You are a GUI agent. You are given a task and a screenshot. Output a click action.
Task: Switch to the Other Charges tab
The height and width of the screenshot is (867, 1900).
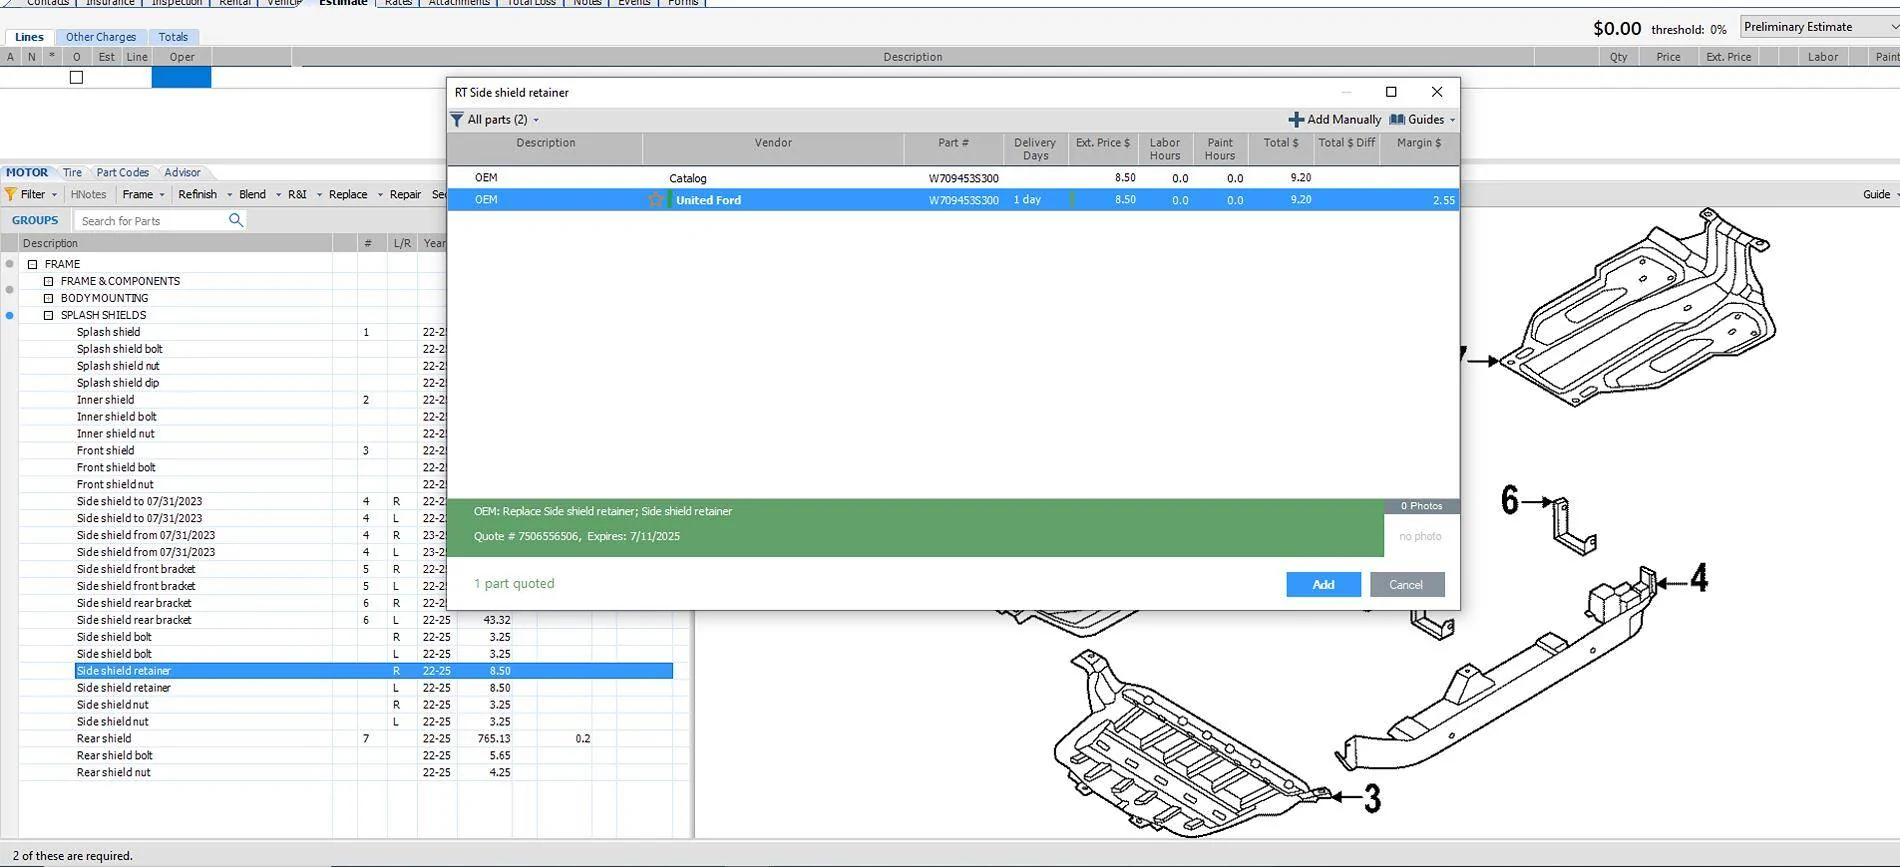pos(101,37)
